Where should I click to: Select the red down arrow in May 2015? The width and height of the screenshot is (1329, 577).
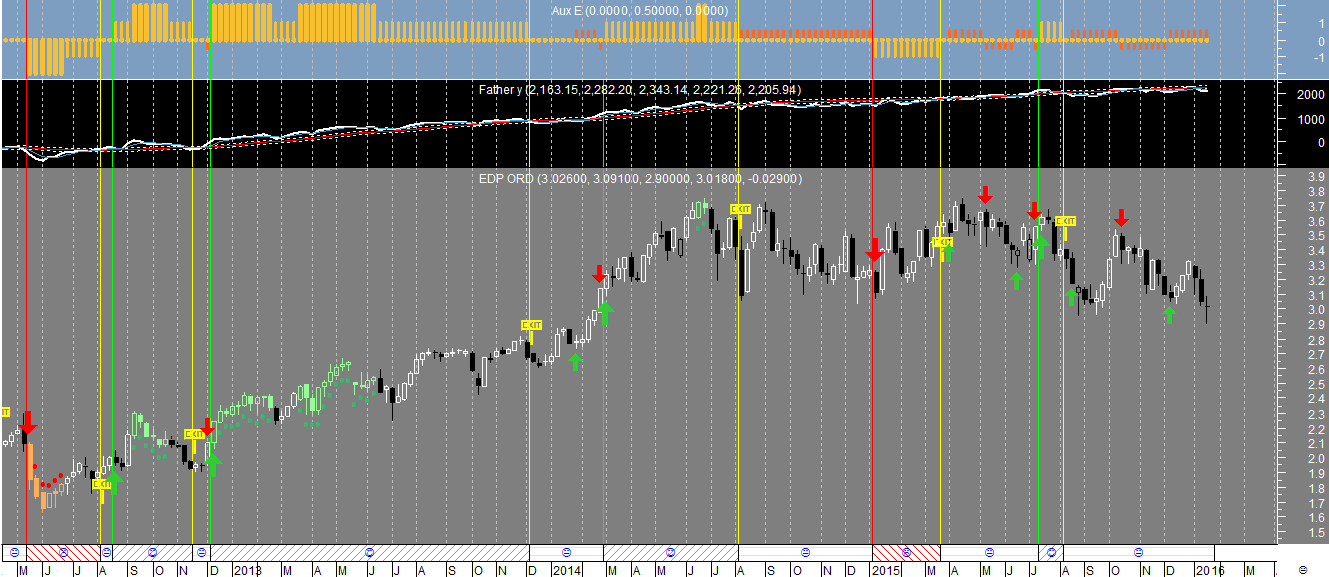coord(985,194)
